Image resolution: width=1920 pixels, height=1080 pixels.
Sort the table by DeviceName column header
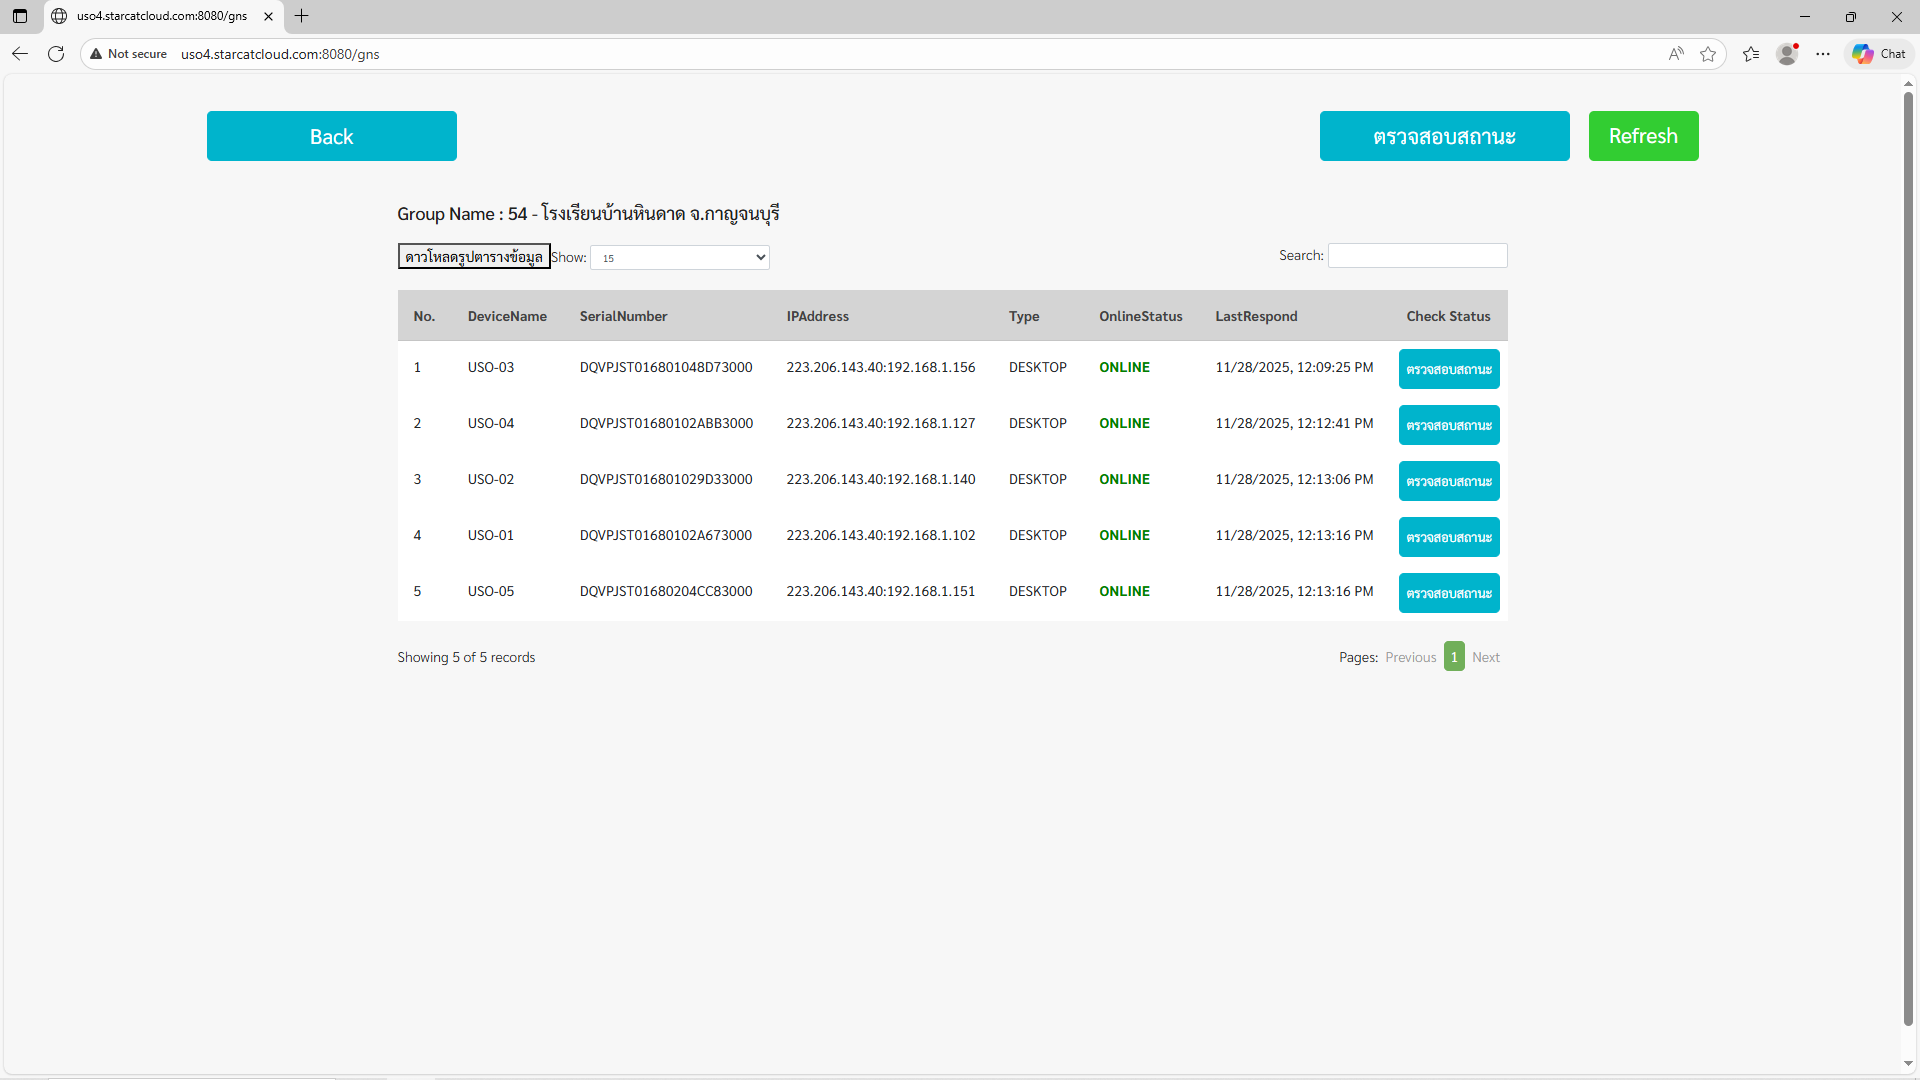click(507, 316)
